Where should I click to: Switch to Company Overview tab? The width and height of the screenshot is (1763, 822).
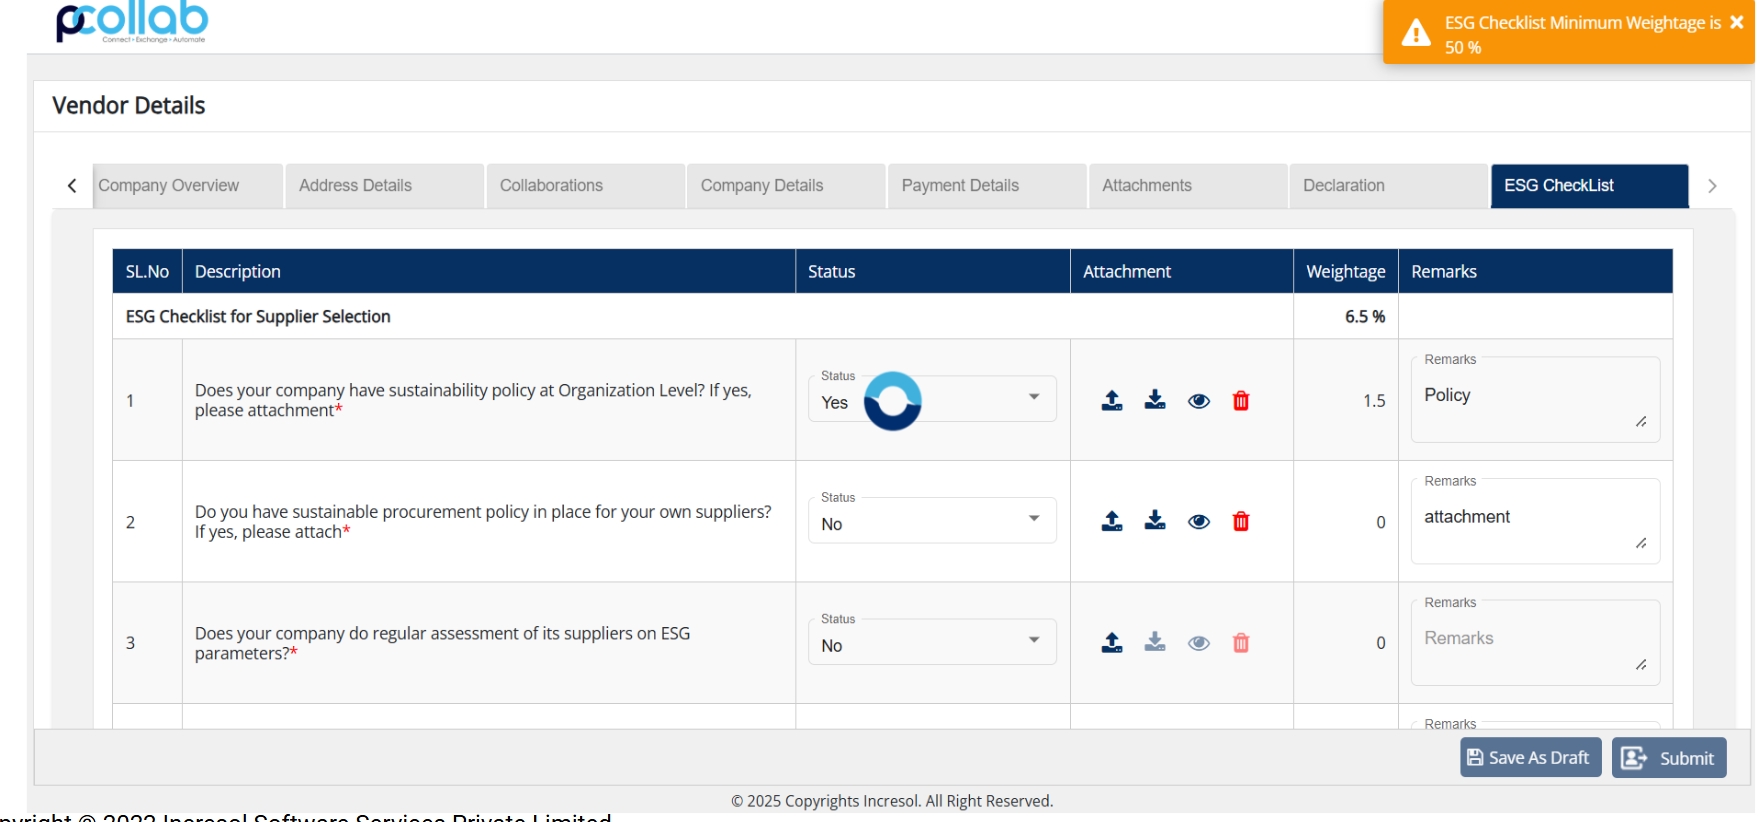[188, 186]
